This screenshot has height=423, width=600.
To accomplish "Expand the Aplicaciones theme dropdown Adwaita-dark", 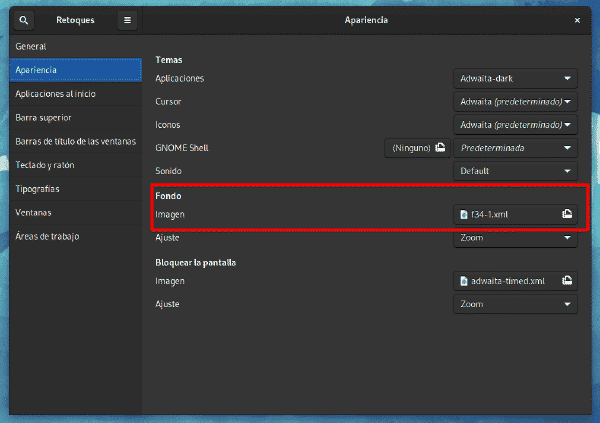I will pos(515,78).
